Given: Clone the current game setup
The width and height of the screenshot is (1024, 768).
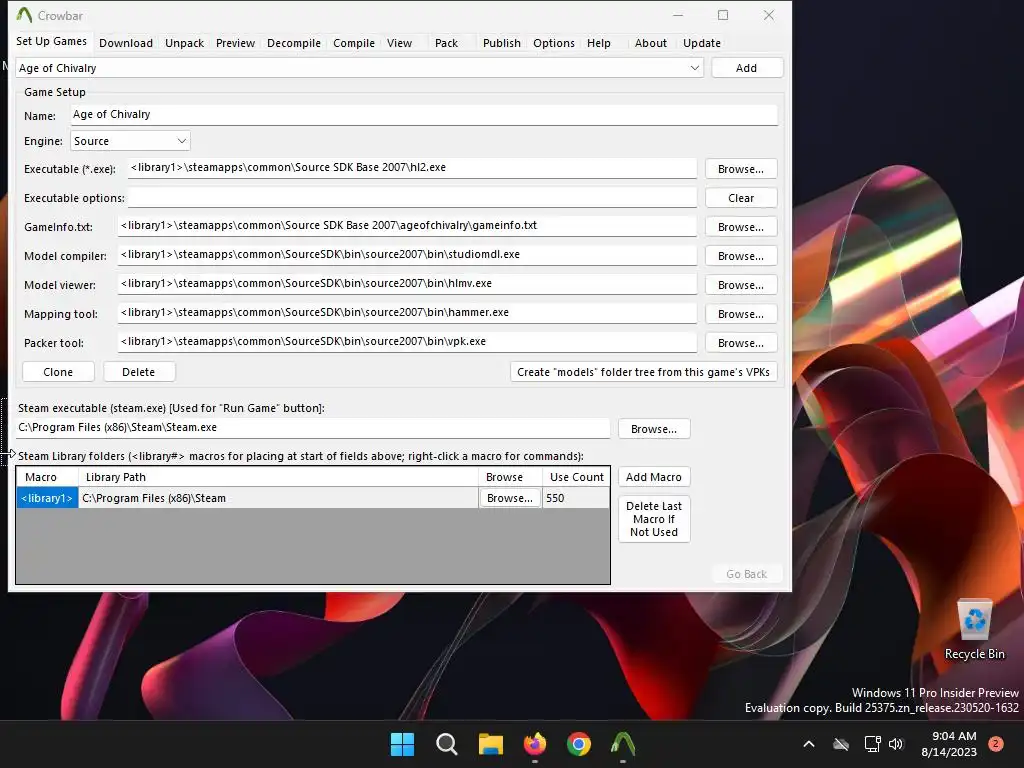Looking at the screenshot, I should pos(58,372).
